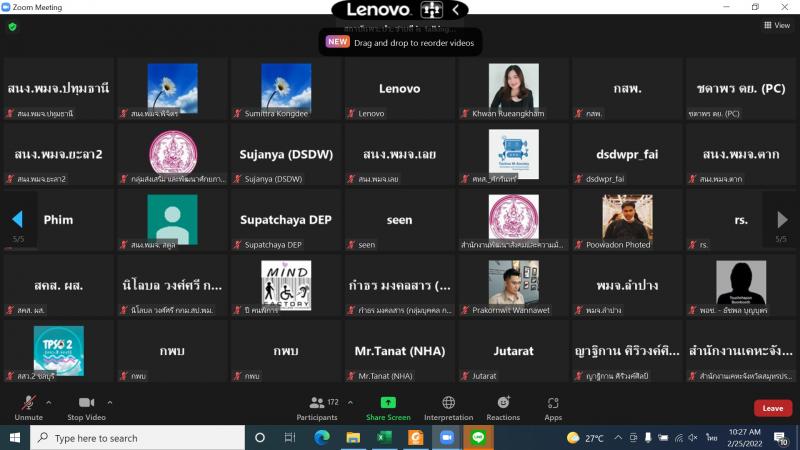Open the Reactions menu
The width and height of the screenshot is (800, 450).
pyautogui.click(x=503, y=408)
